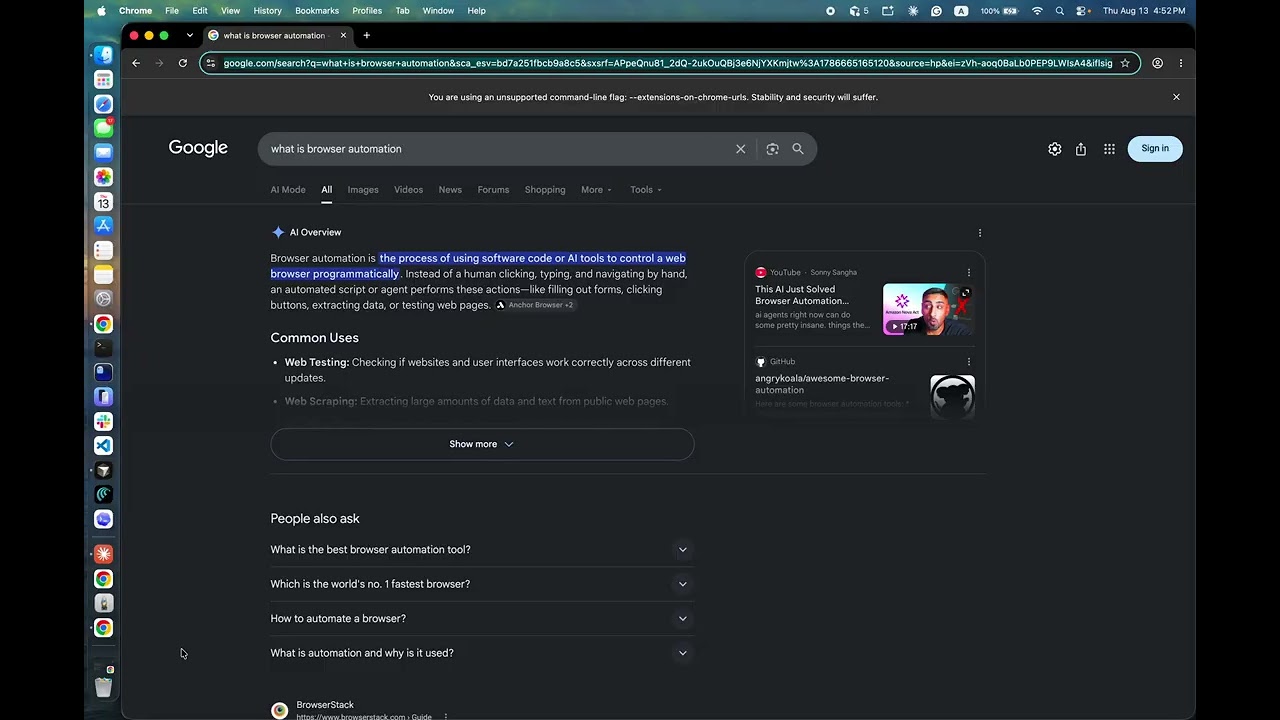Expand 'Which is the world's no. 1 fastest browser?'
1280x720 pixels.
[x=482, y=584]
